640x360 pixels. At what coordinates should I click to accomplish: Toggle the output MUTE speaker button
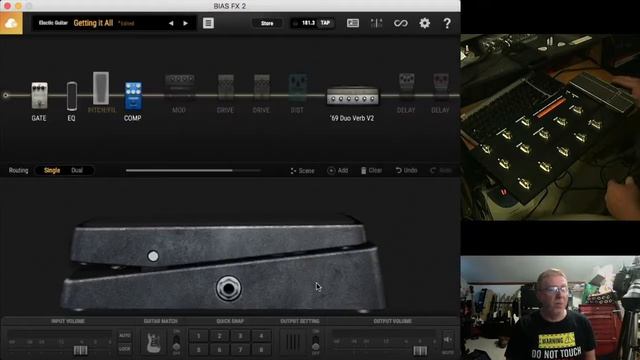coord(448,340)
